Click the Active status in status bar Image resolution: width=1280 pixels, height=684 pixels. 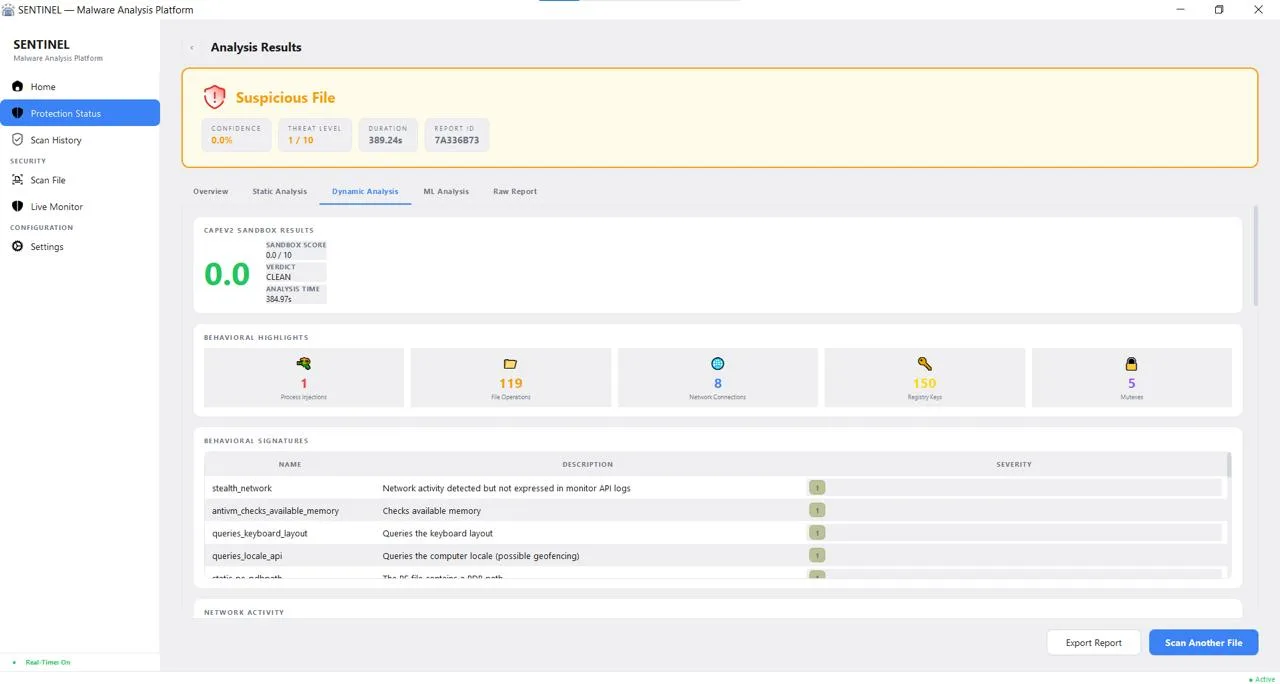pos(1262,678)
